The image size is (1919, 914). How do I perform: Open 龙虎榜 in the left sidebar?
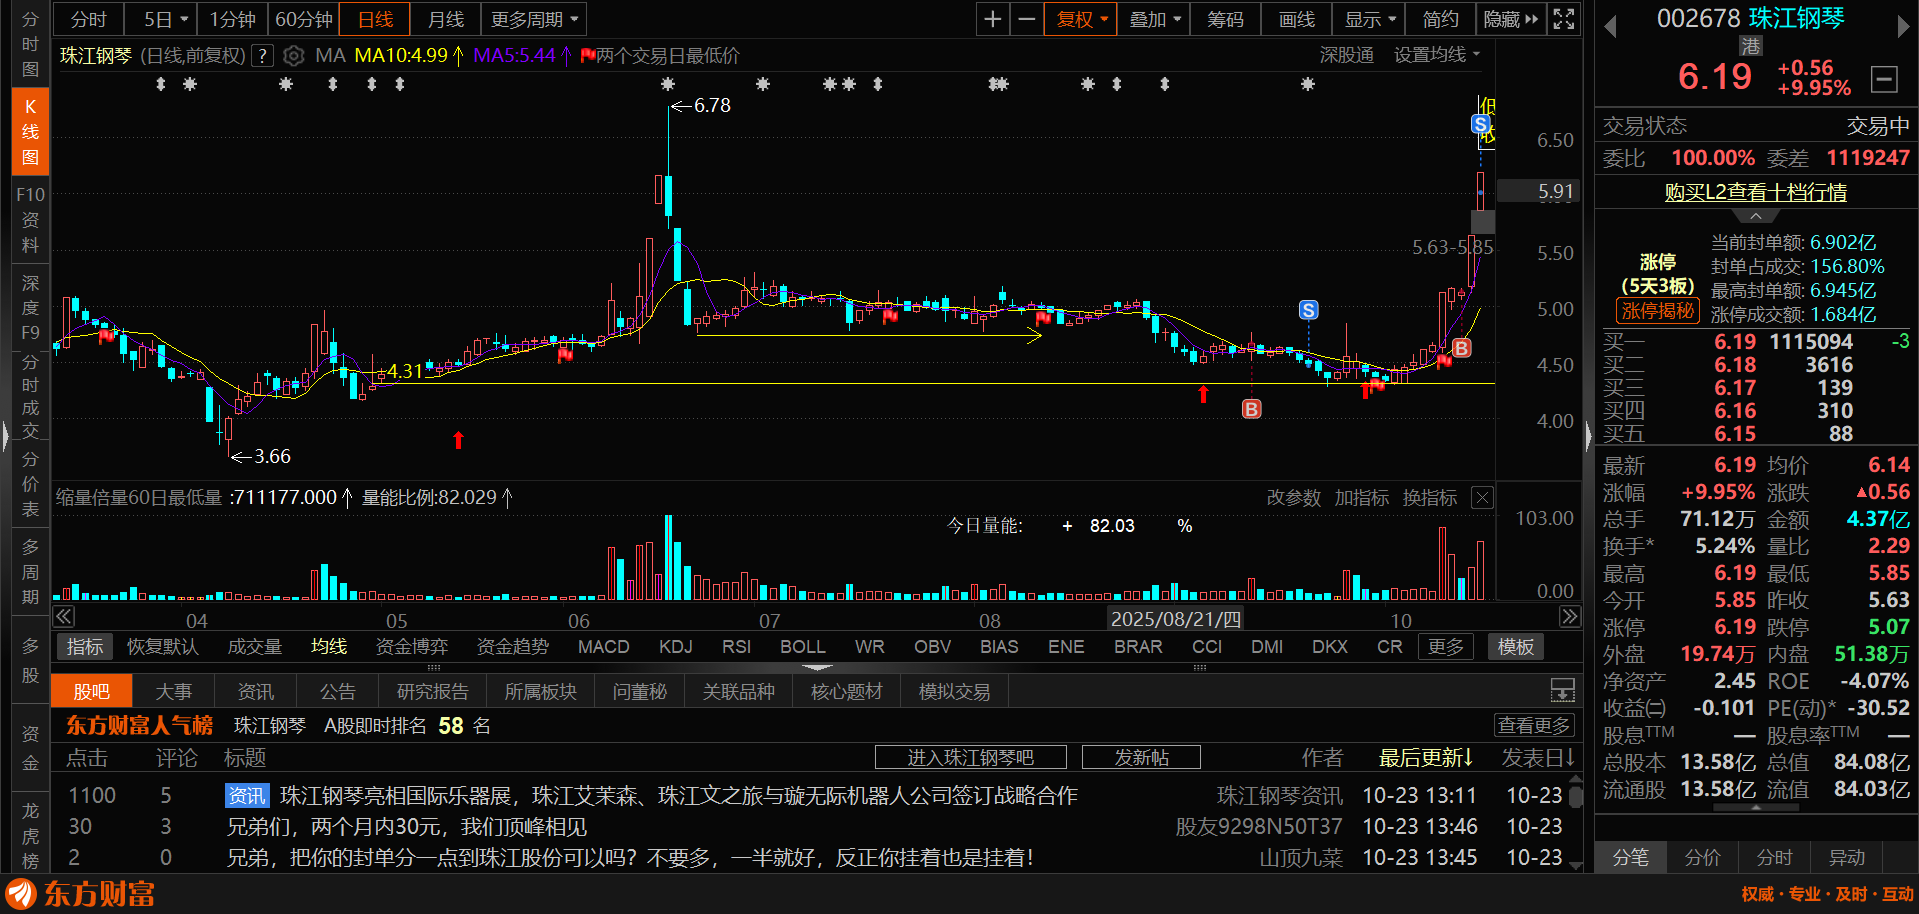30,835
